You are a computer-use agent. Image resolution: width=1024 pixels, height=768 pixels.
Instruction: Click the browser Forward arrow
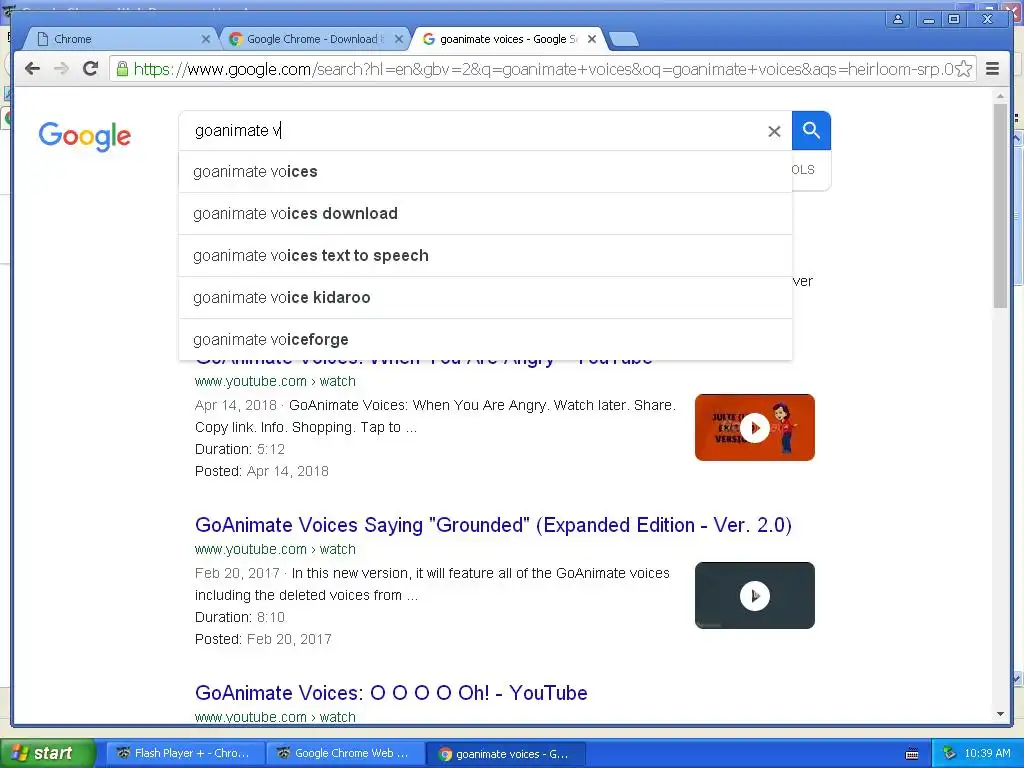tap(61, 69)
